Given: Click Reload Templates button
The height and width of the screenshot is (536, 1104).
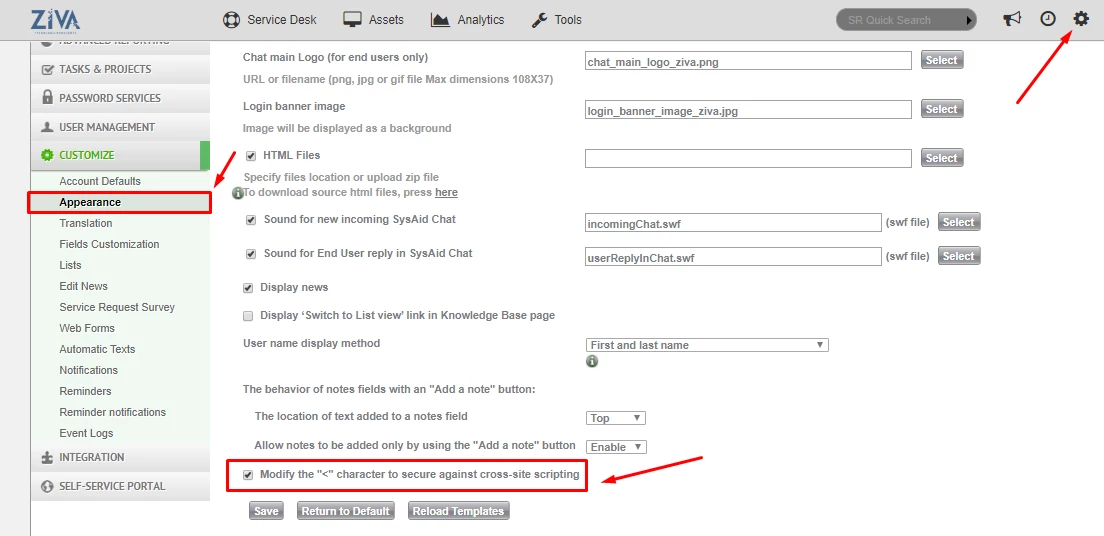Looking at the screenshot, I should tap(458, 511).
